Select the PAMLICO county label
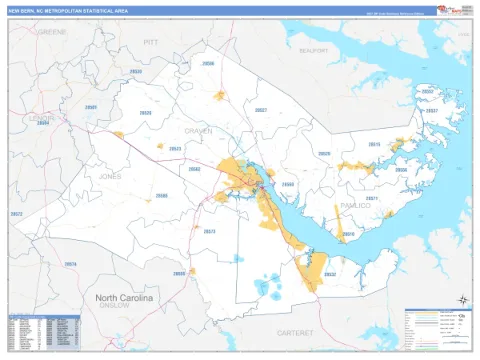 click(x=355, y=205)
